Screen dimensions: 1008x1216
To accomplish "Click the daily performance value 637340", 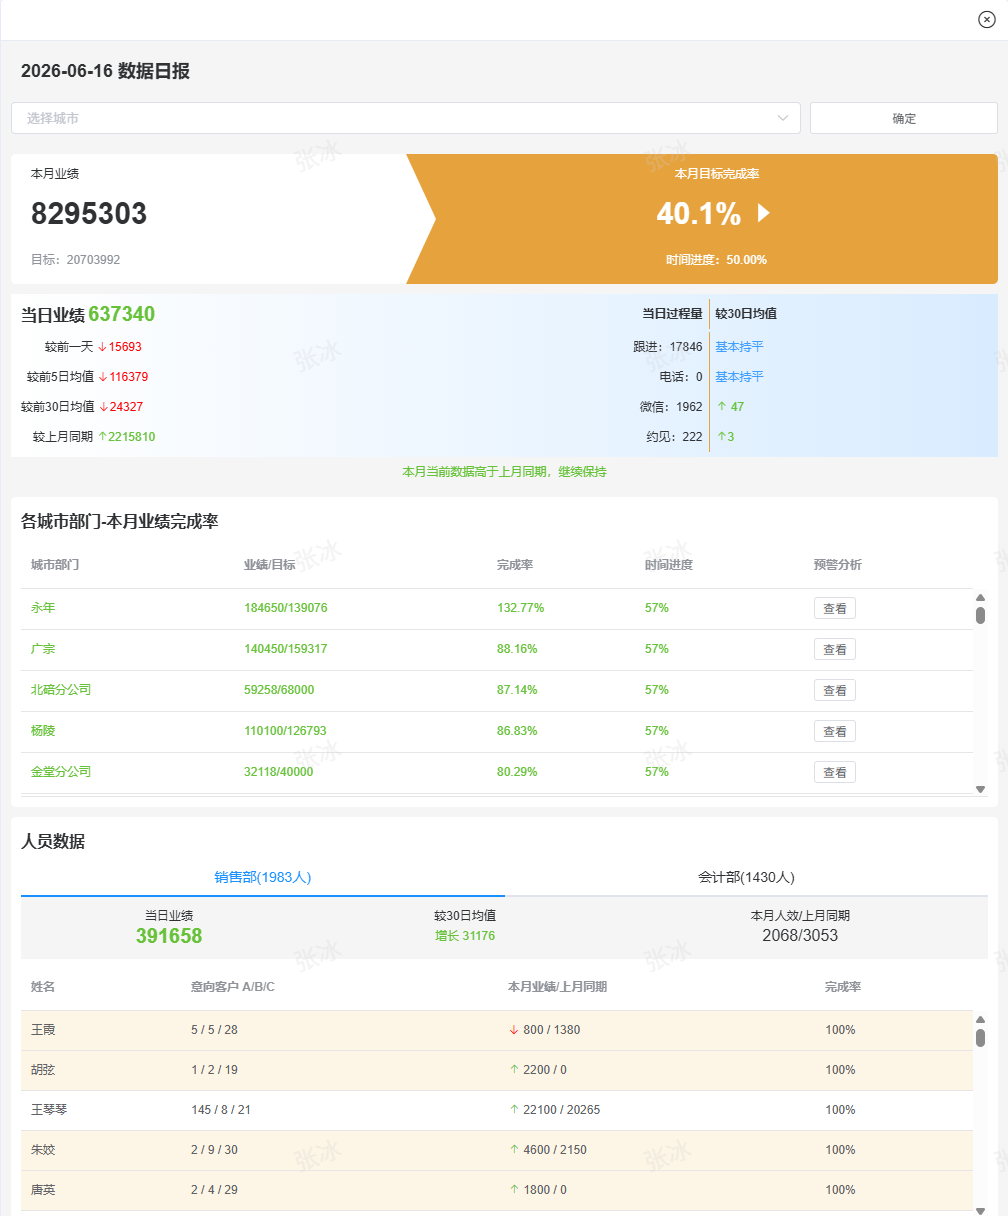I will point(121,314).
